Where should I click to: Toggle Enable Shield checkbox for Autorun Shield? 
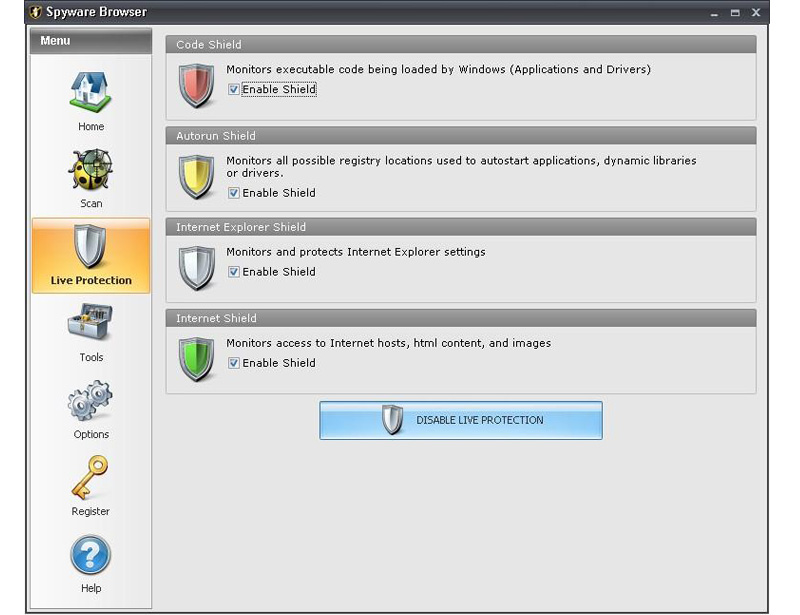click(x=234, y=193)
